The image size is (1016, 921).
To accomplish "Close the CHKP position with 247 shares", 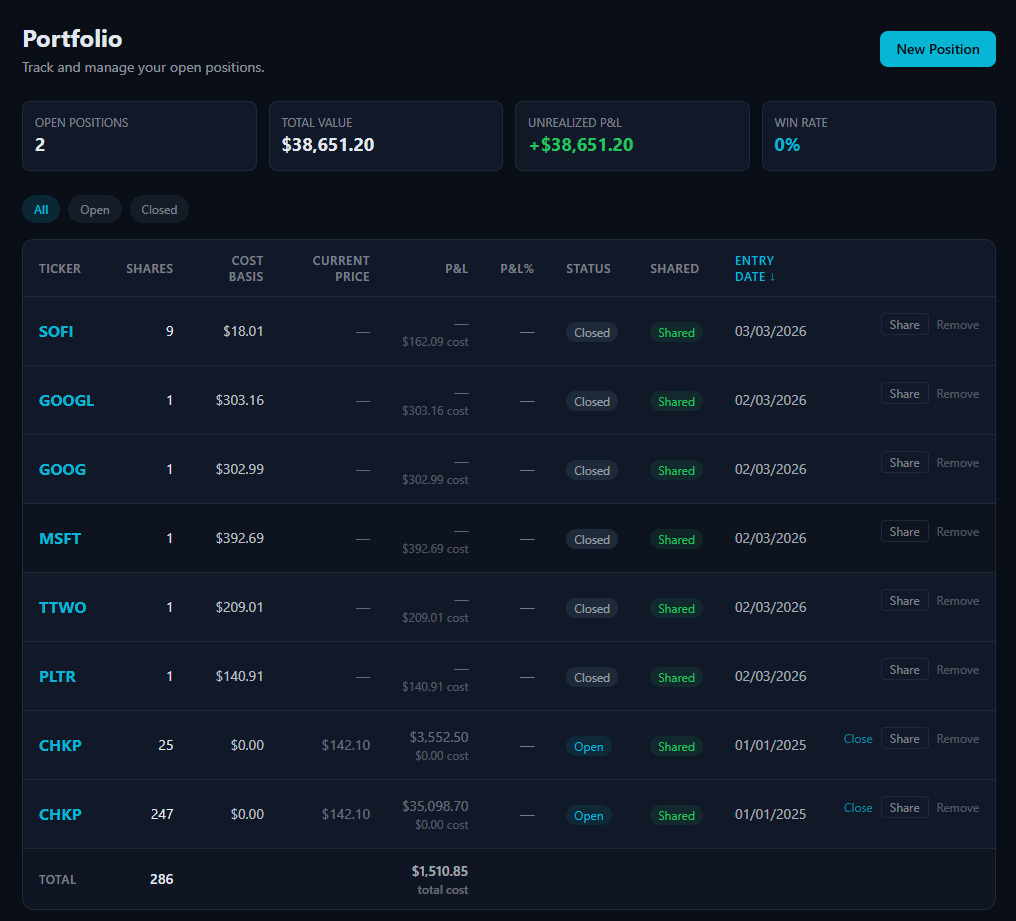I will [x=858, y=808].
